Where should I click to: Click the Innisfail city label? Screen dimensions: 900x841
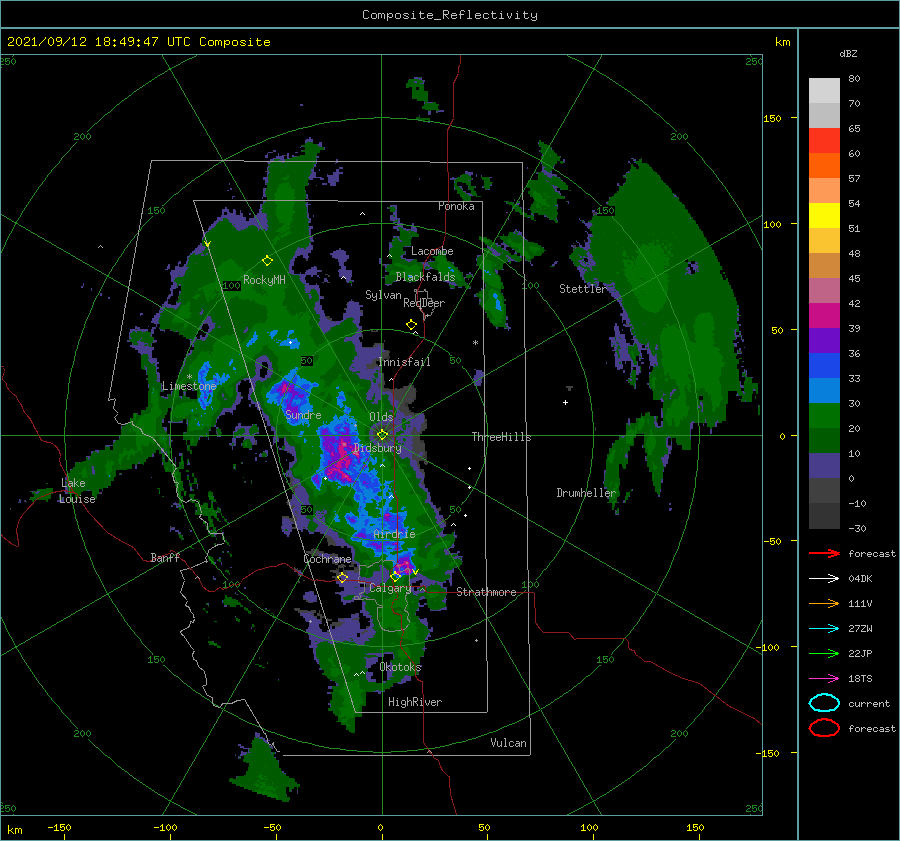pyautogui.click(x=404, y=362)
